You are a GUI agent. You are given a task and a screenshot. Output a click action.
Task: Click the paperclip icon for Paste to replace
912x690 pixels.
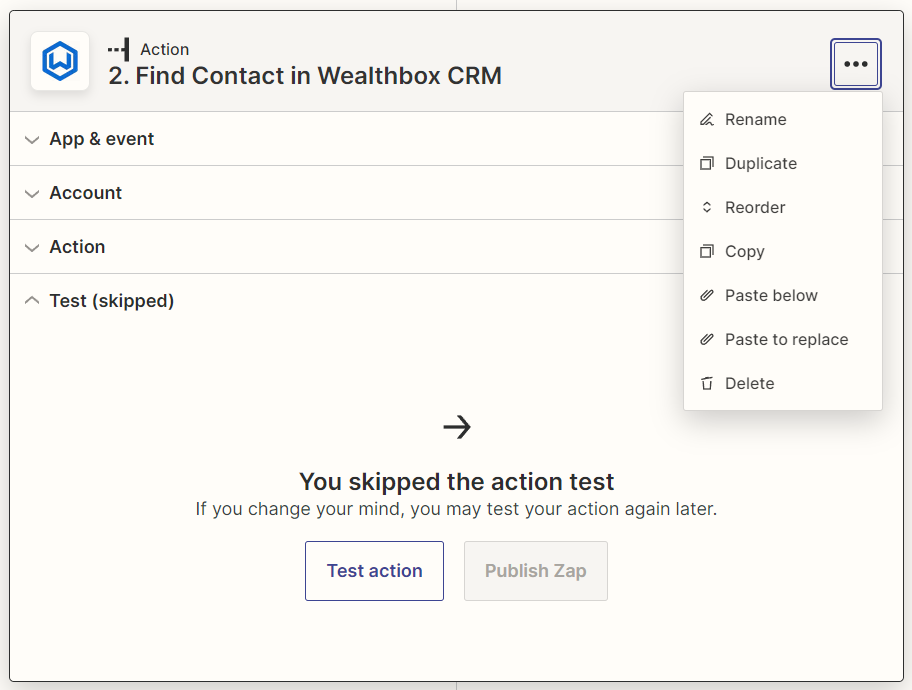pyautogui.click(x=707, y=339)
